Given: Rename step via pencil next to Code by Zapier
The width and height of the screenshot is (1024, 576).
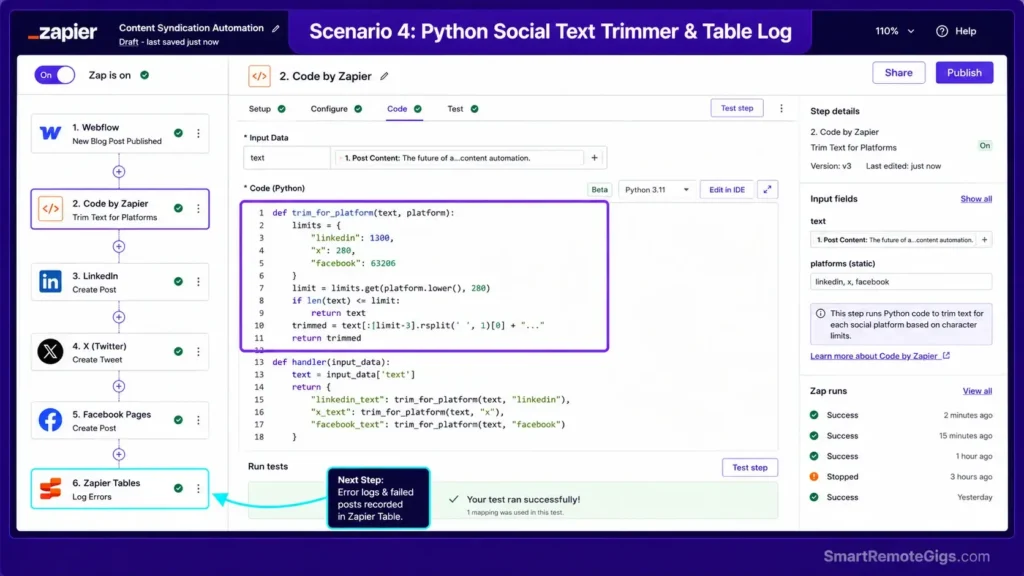Looking at the screenshot, I should 384,76.
